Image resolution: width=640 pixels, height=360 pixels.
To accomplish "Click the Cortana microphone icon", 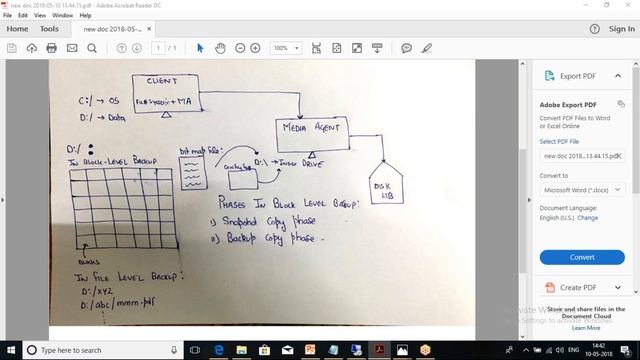I will click(174, 350).
